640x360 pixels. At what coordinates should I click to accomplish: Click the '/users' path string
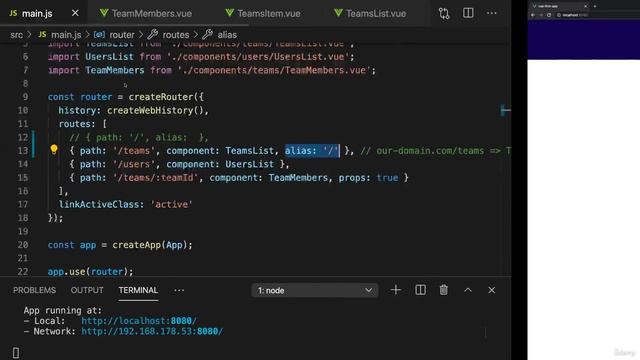pyautogui.click(x=134, y=164)
